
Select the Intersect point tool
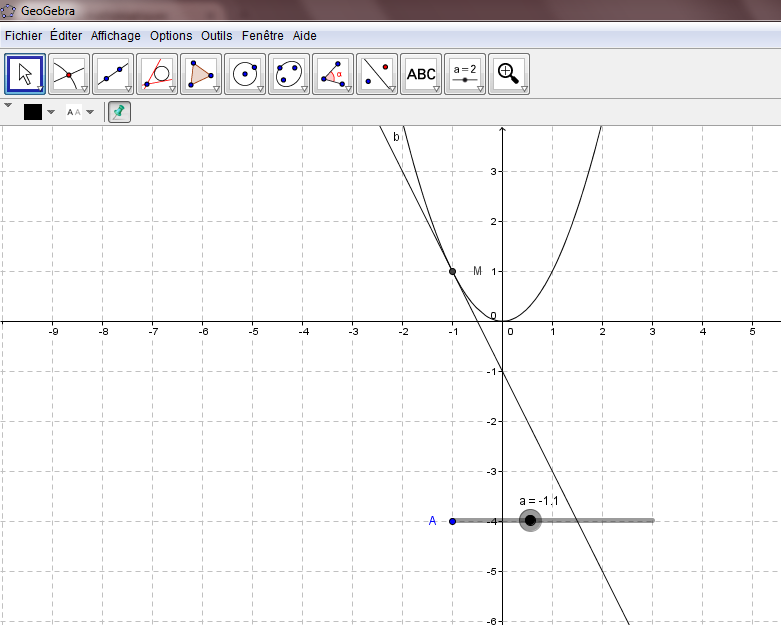69,73
